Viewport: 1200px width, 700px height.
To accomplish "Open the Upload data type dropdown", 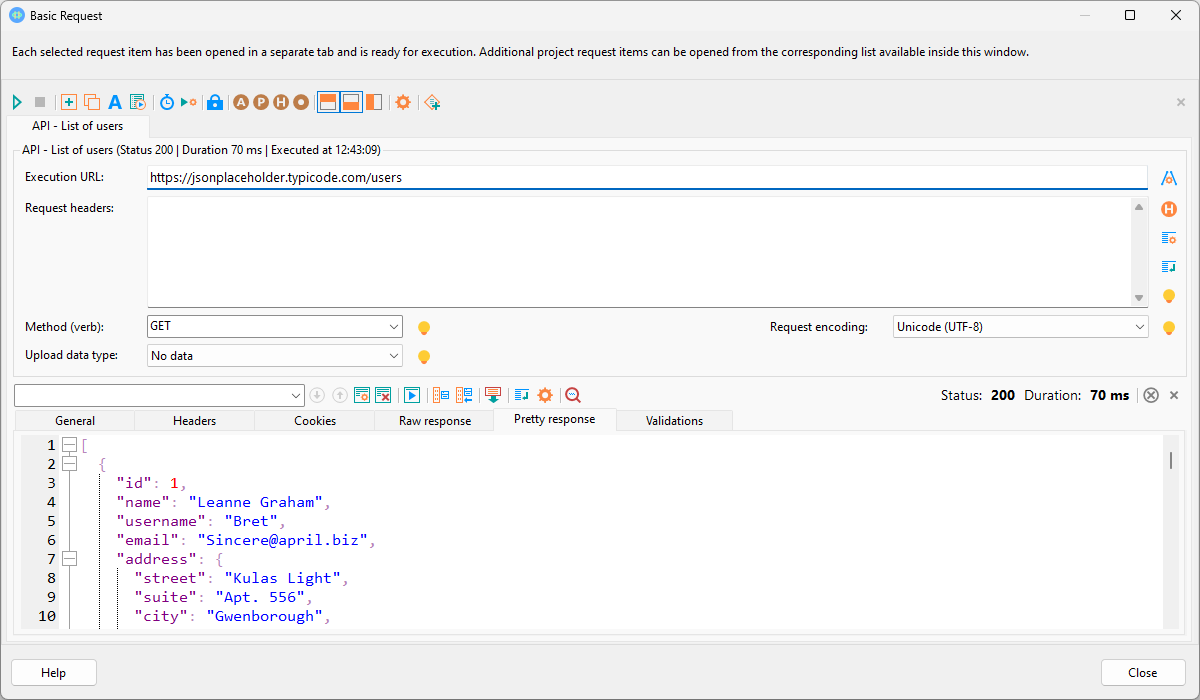I will point(275,355).
